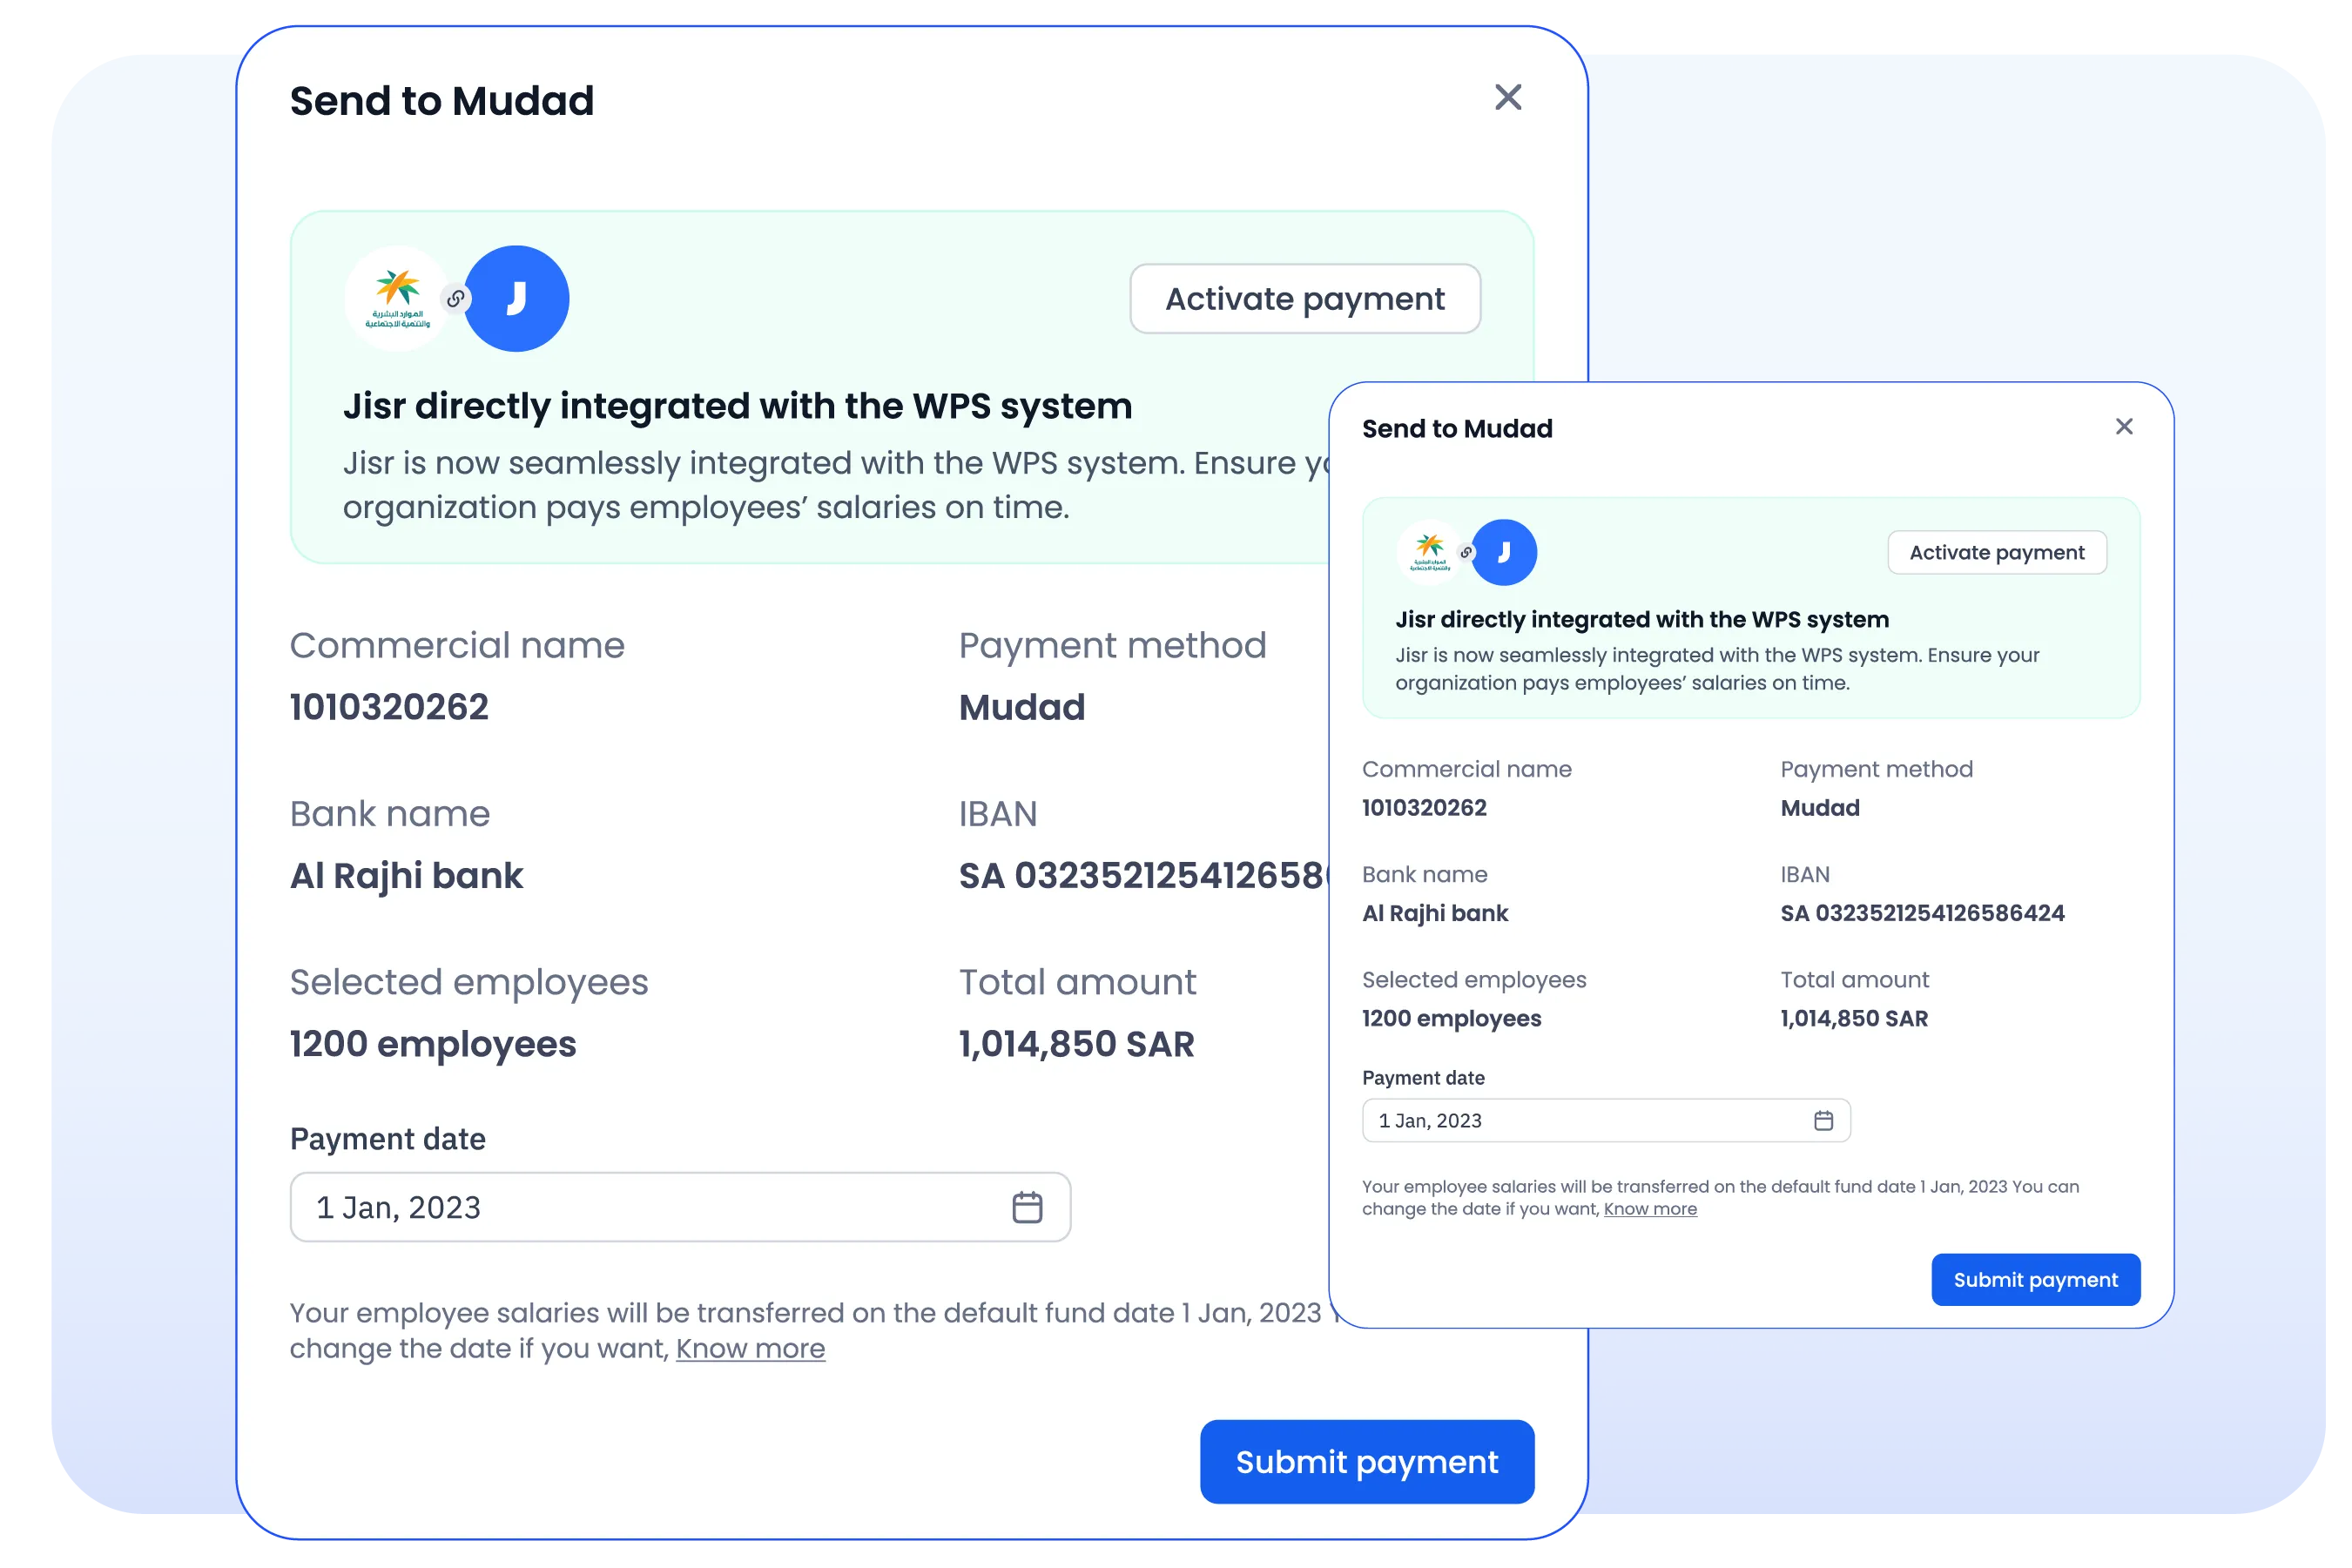
Task: Close the large Send to Mudad dialog
Action: coord(1507,97)
